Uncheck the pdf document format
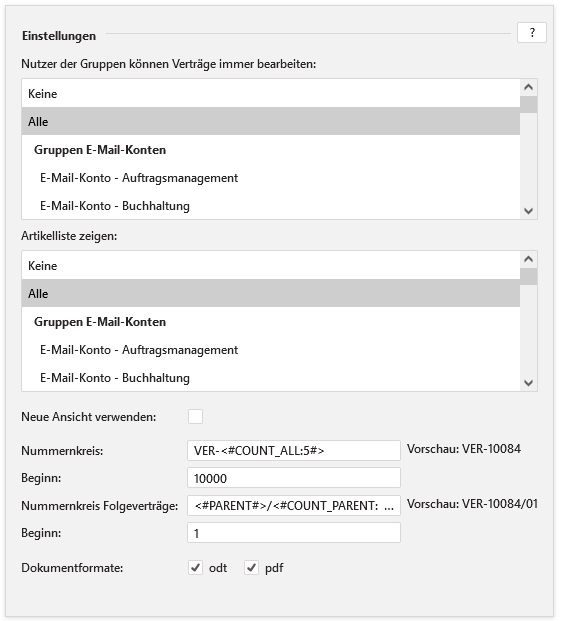Image resolution: width=561 pixels, height=621 pixels. [251, 568]
